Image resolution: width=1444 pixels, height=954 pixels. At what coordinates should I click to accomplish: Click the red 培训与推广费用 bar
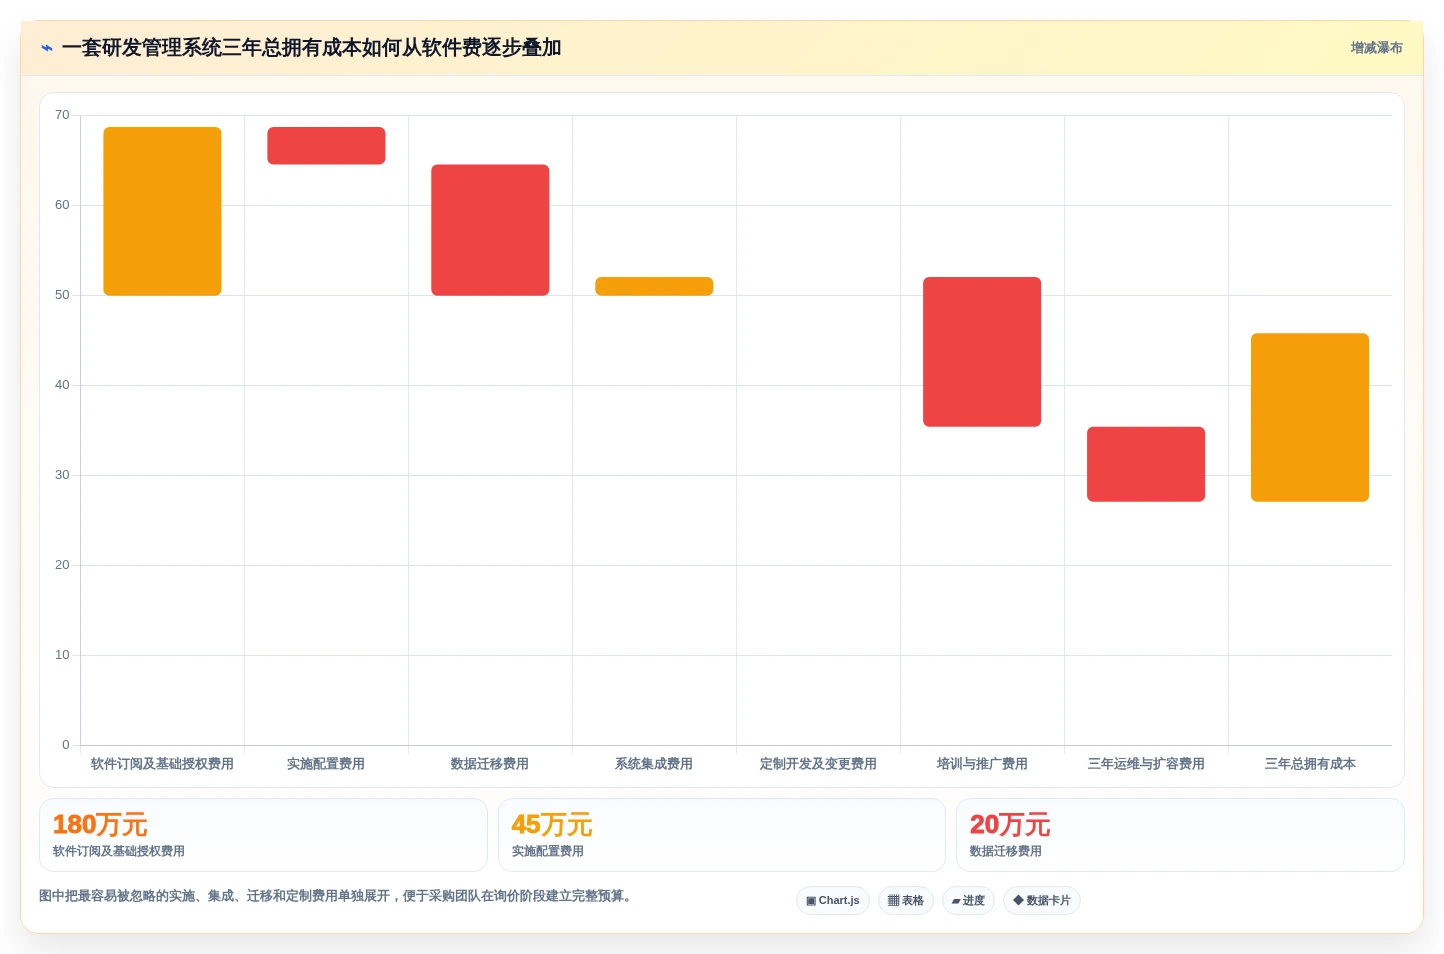(x=982, y=352)
